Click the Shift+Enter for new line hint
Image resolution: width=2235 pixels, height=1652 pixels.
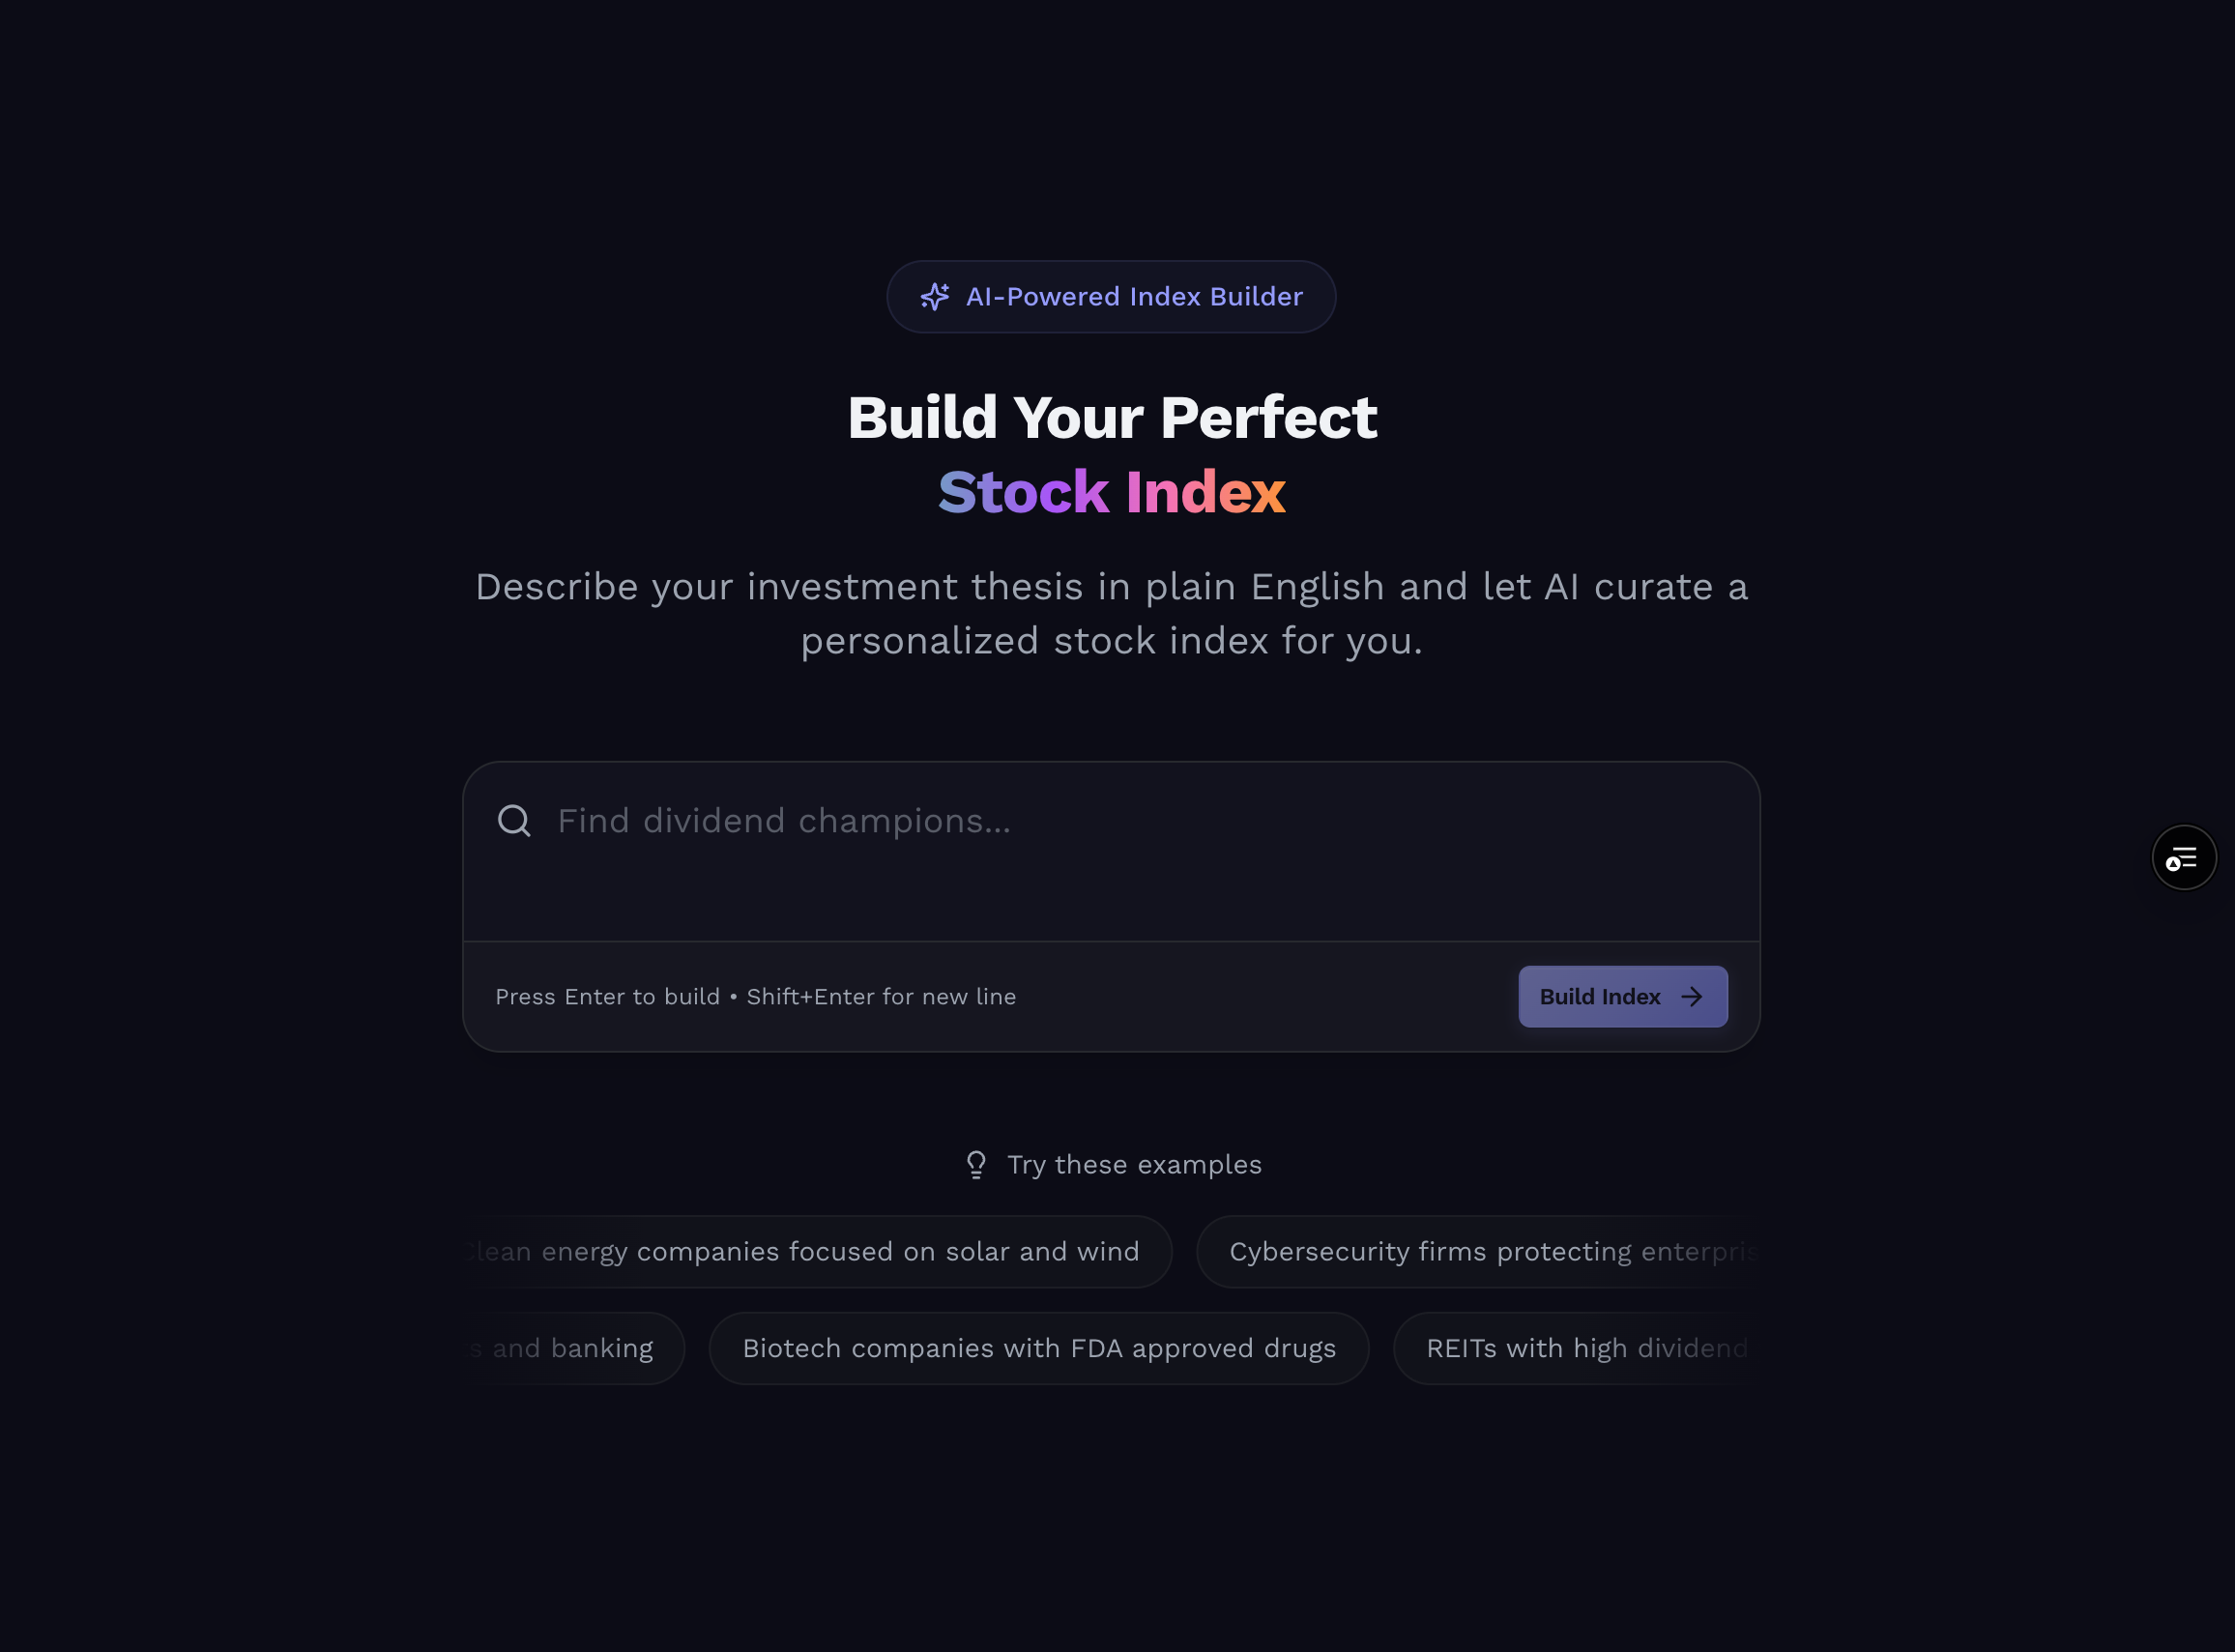881,997
